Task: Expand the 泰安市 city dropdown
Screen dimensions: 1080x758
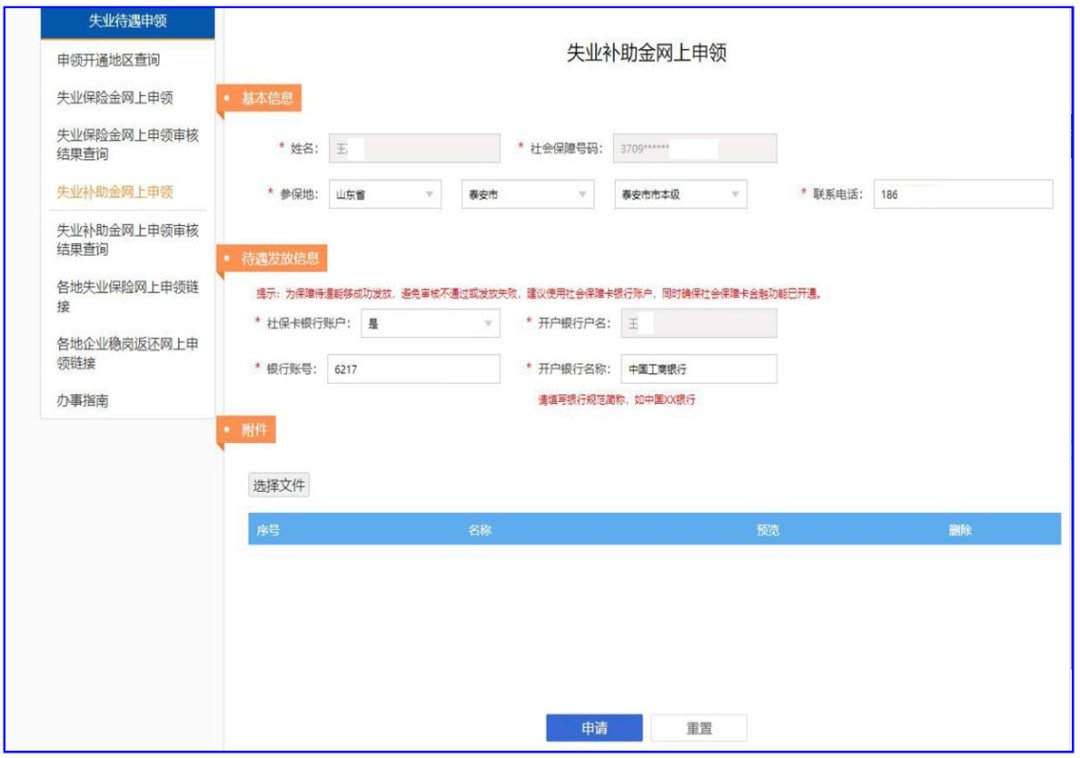Action: [x=528, y=195]
